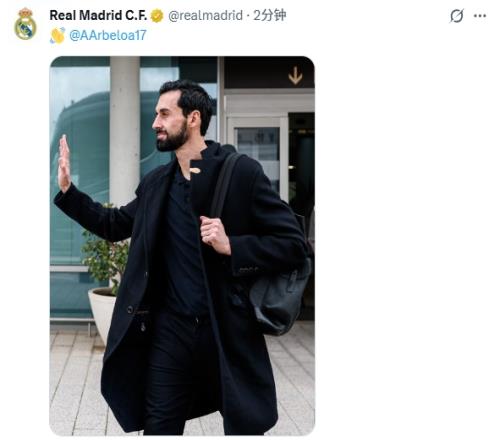The image size is (500, 440).
Task: Click the toggle button on the coat collar
Action: coord(195,171)
